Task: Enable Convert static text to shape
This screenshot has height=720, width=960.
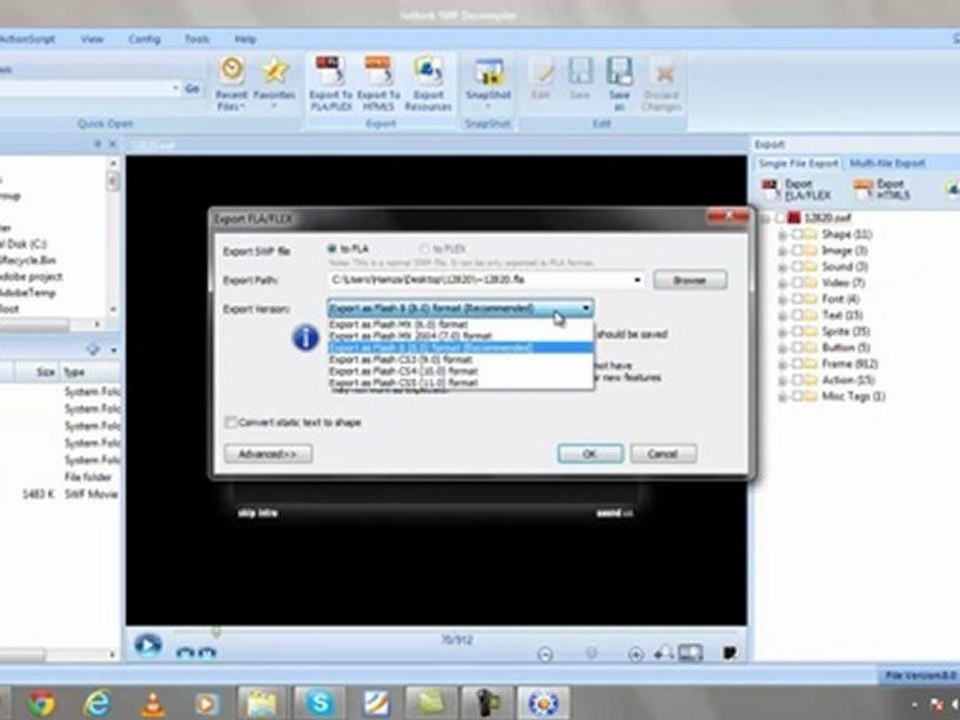Action: coord(231,422)
